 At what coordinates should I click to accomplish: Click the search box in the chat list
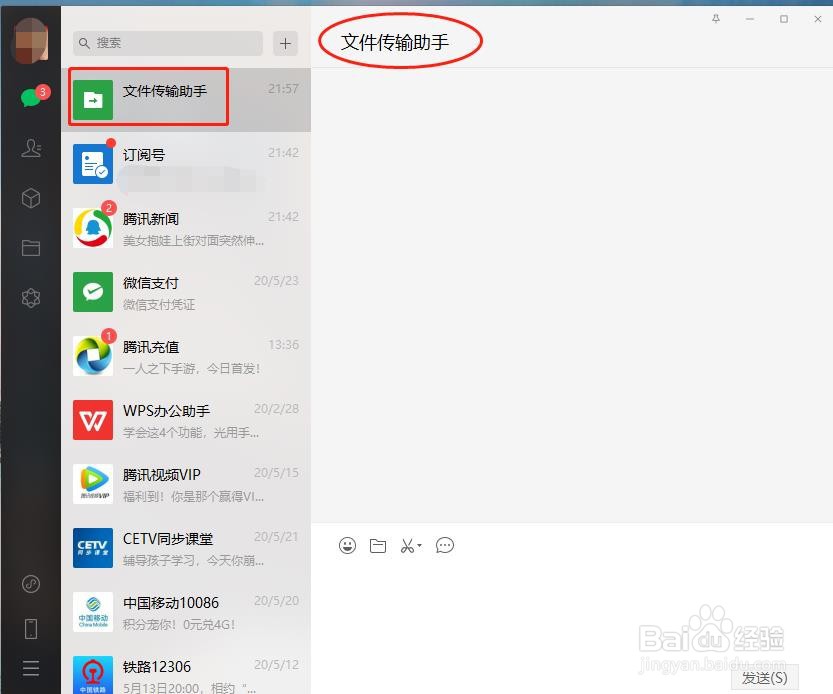coord(168,43)
